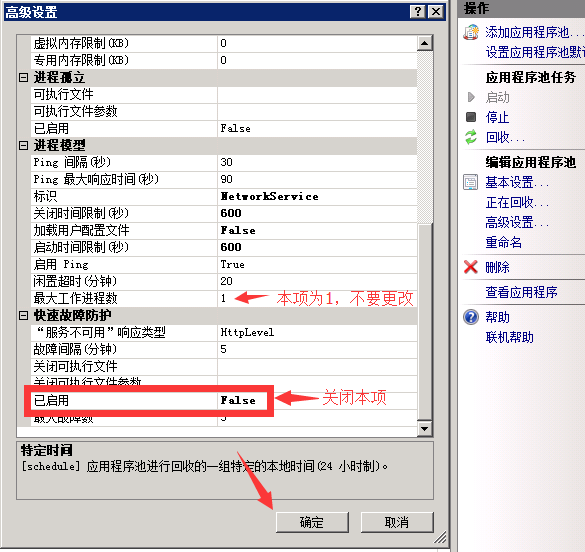Image resolution: width=585 pixels, height=552 pixels.
Task: Click the 最大工作进程数 value field
Action: 317,298
